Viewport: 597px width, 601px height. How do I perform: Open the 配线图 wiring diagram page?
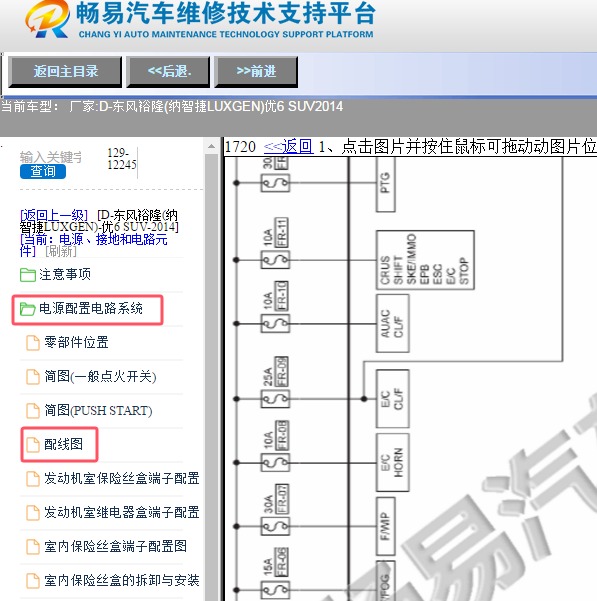[x=63, y=444]
